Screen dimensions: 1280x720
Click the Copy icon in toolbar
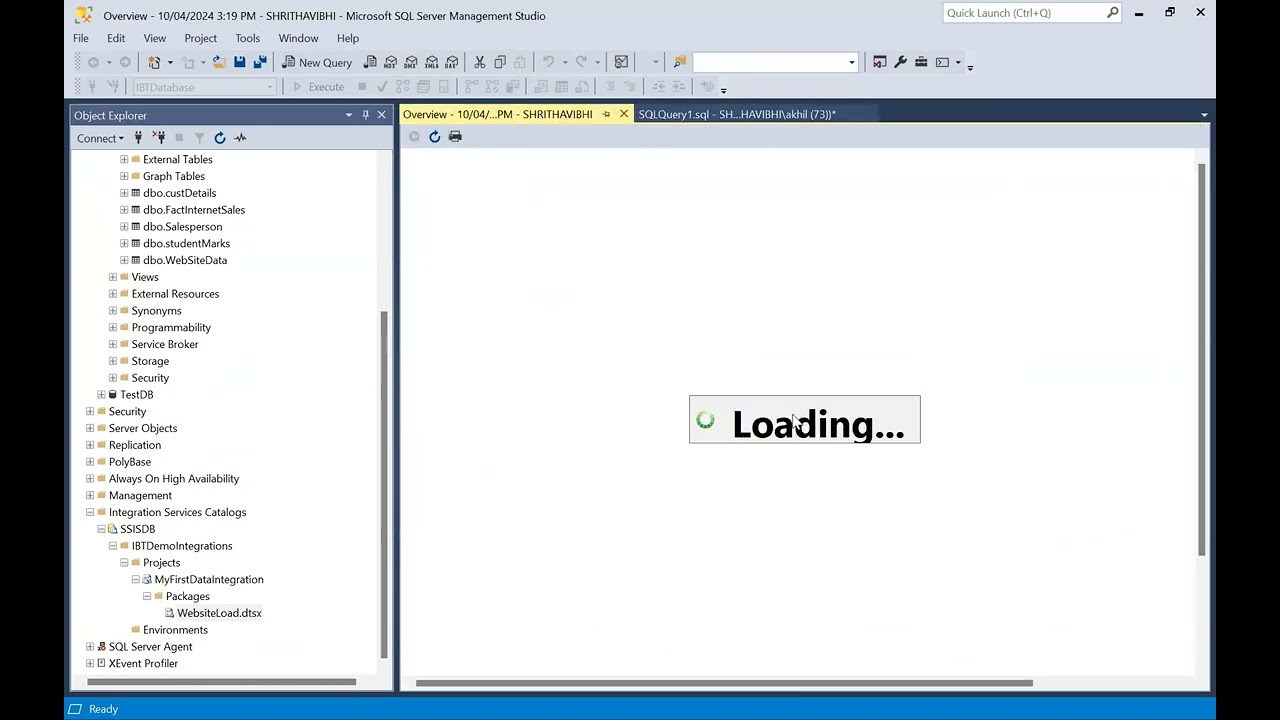click(500, 62)
